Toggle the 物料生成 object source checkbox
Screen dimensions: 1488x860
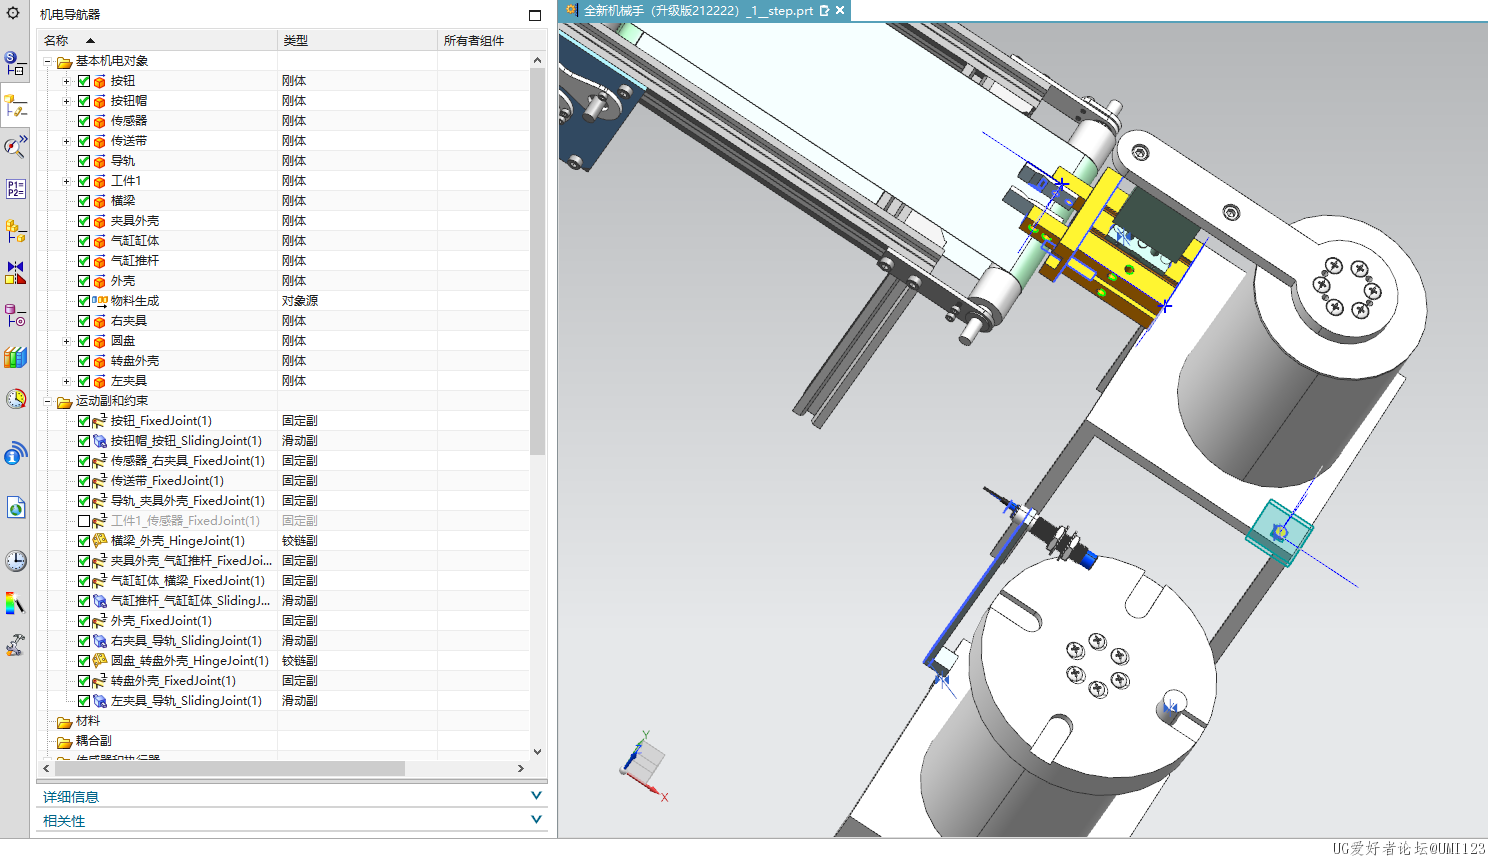[x=84, y=301]
